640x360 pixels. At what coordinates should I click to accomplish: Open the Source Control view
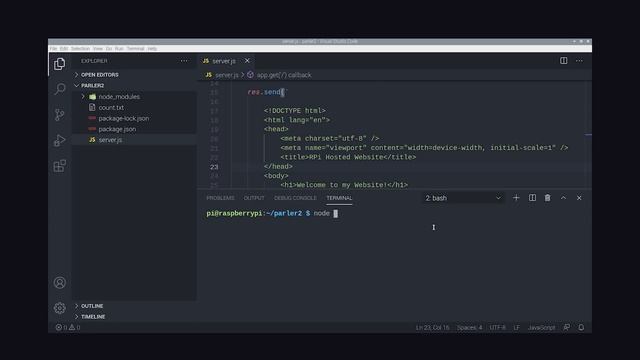60,115
